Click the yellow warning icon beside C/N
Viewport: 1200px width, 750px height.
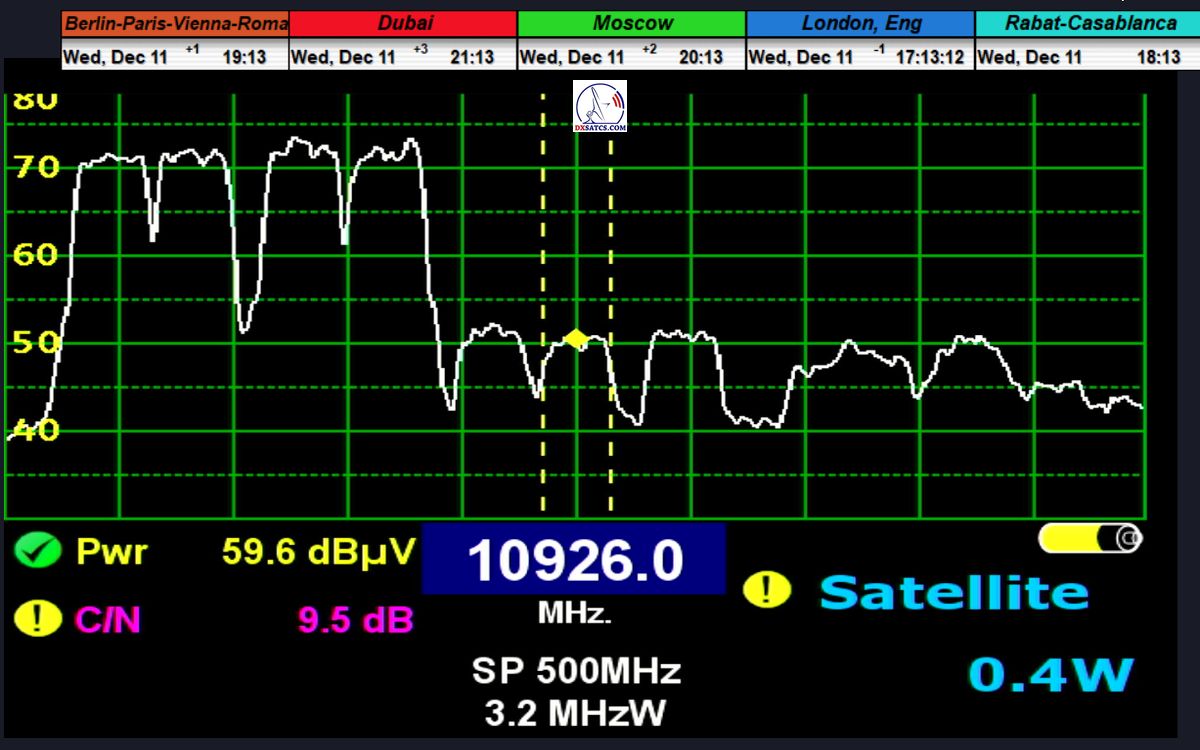[38, 619]
